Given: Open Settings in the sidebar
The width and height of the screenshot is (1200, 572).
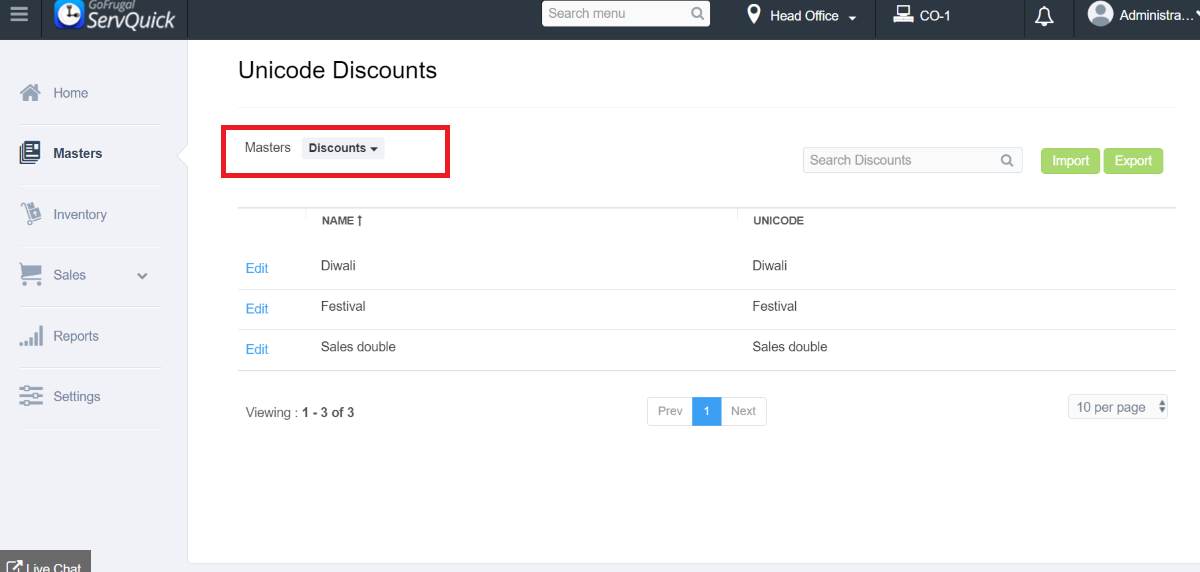Looking at the screenshot, I should tap(76, 397).
